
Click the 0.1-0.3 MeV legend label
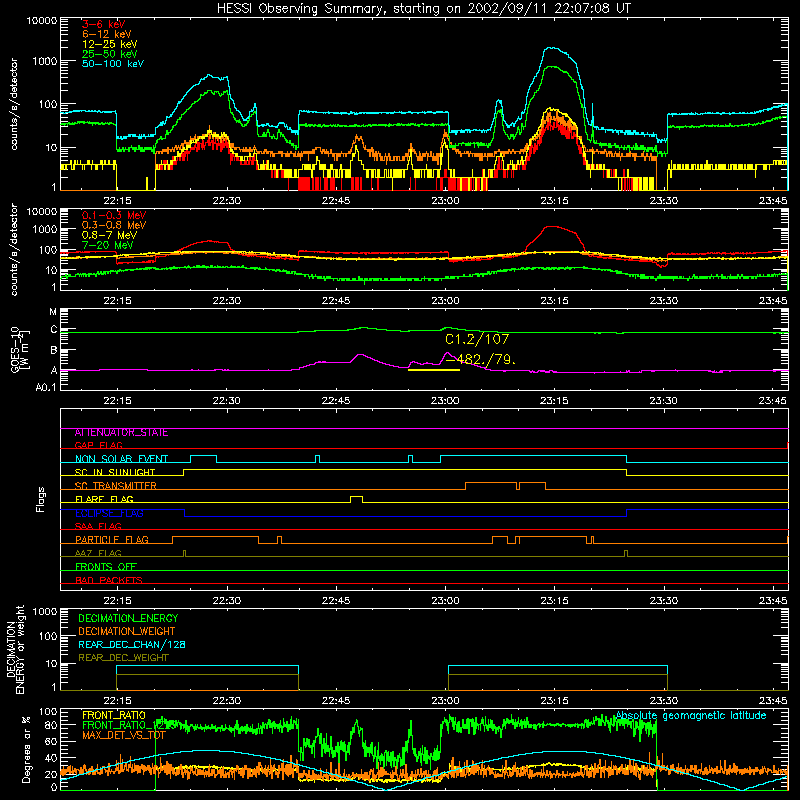pyautogui.click(x=114, y=215)
